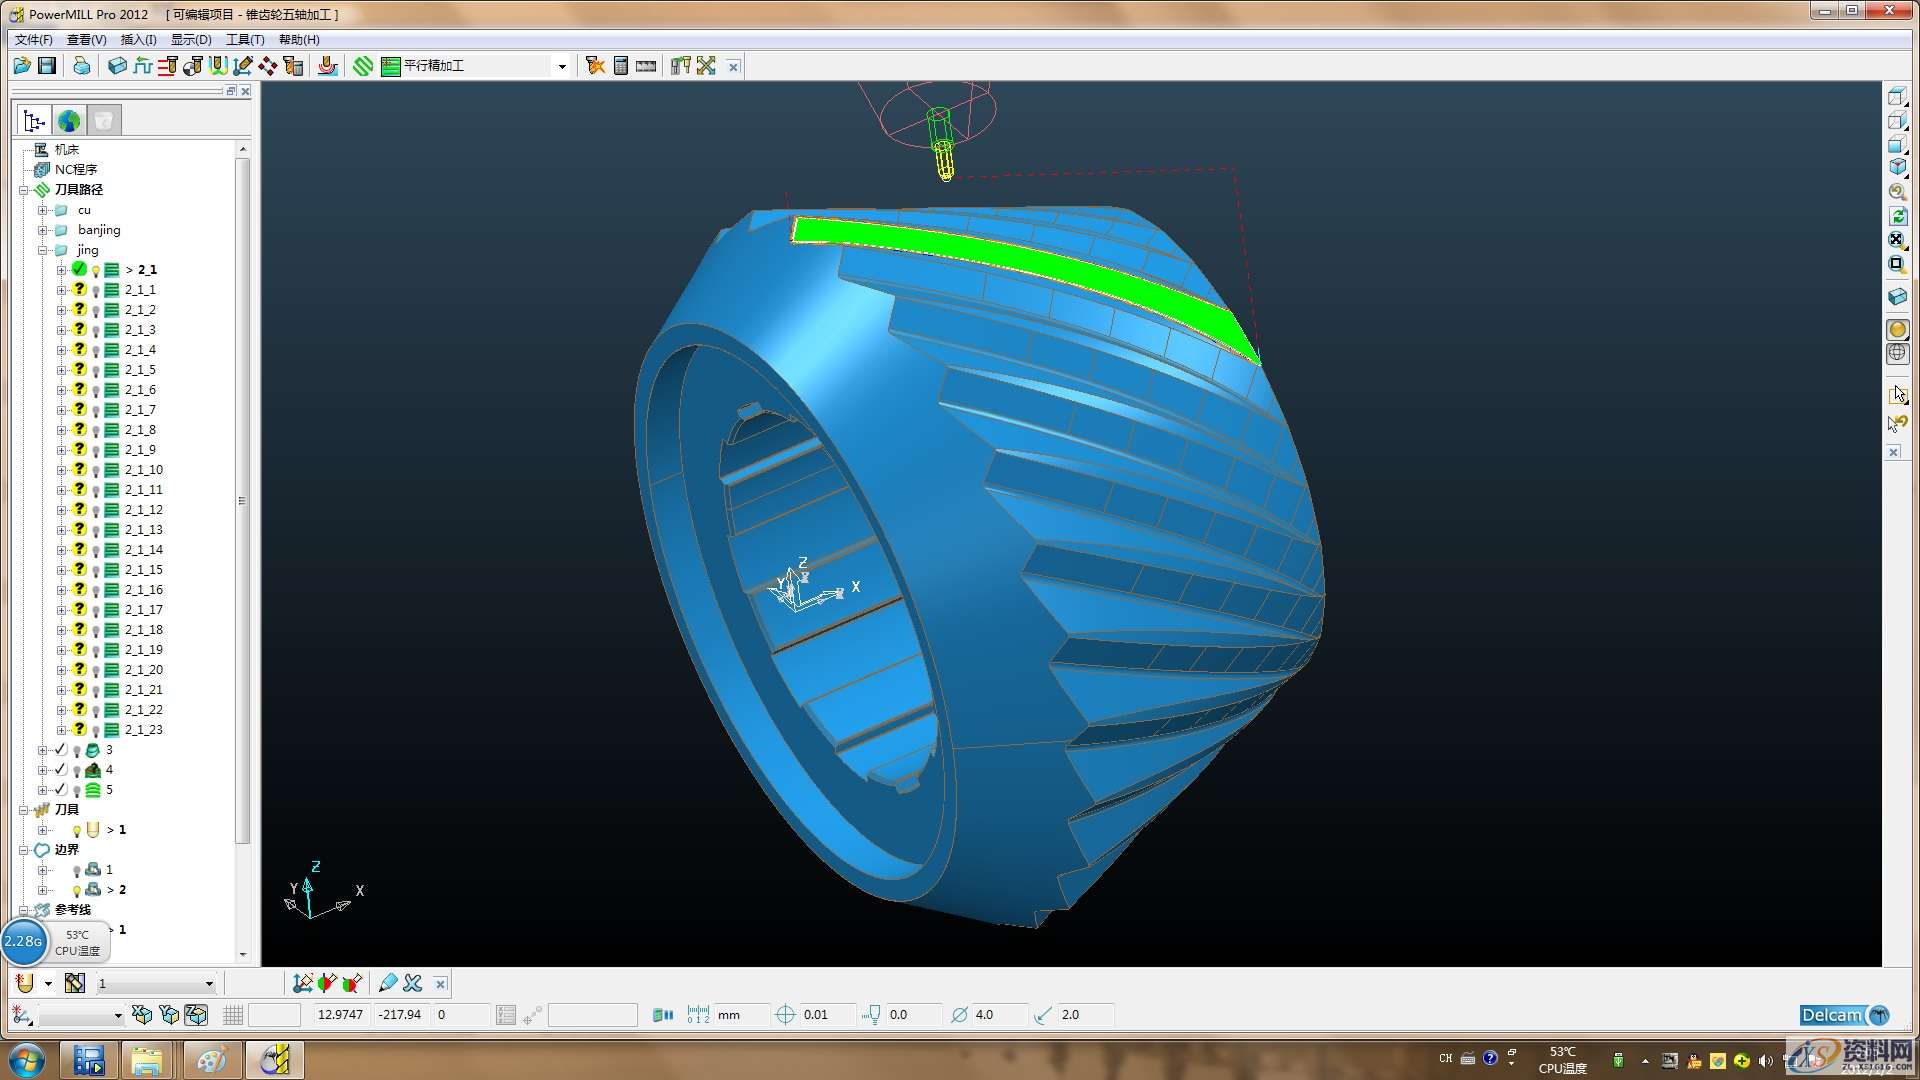Open Windows Start menu orb

(27, 1059)
